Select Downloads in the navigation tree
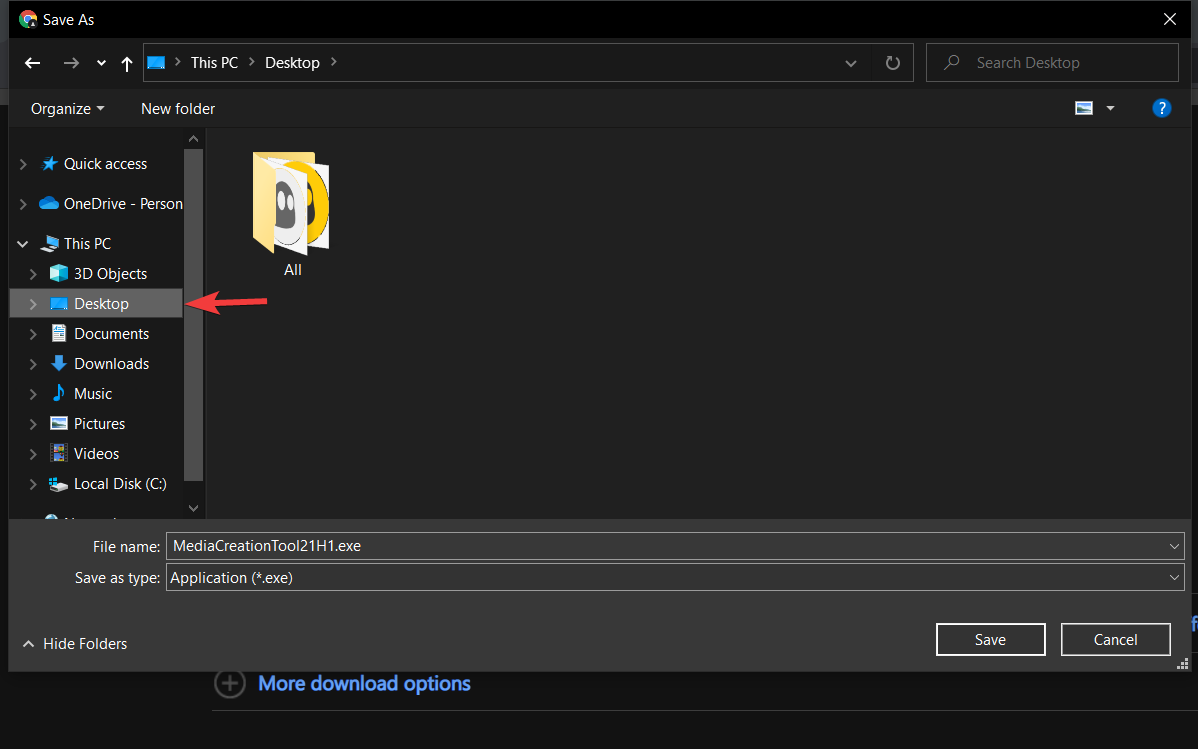Screen dimensions: 1198x749 [112, 364]
